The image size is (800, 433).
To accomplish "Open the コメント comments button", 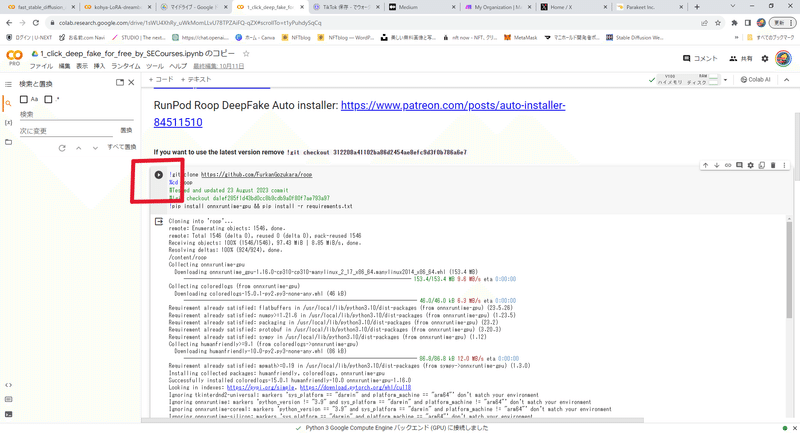I will (x=700, y=59).
